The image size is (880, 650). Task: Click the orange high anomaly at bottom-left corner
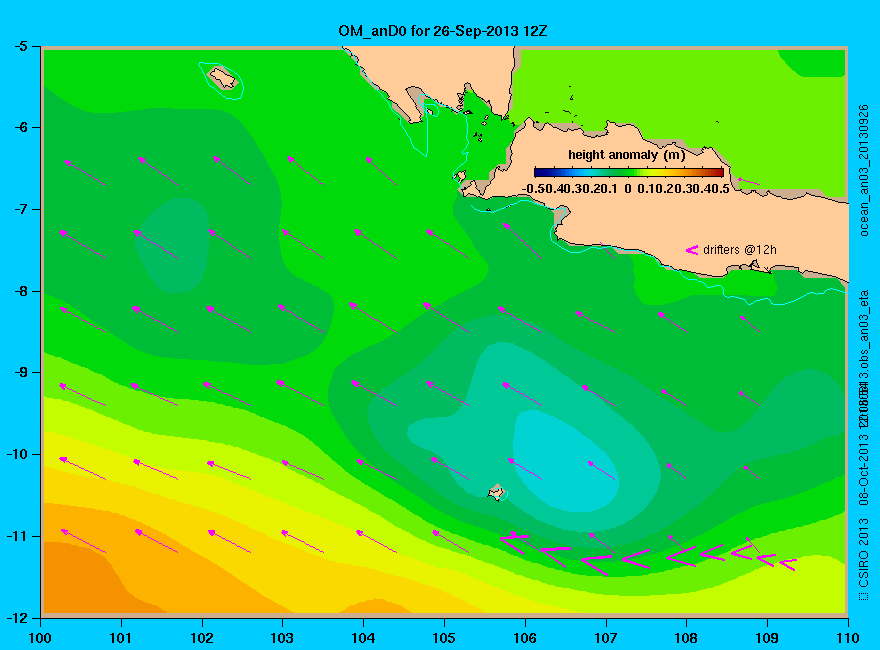click(x=84, y=578)
